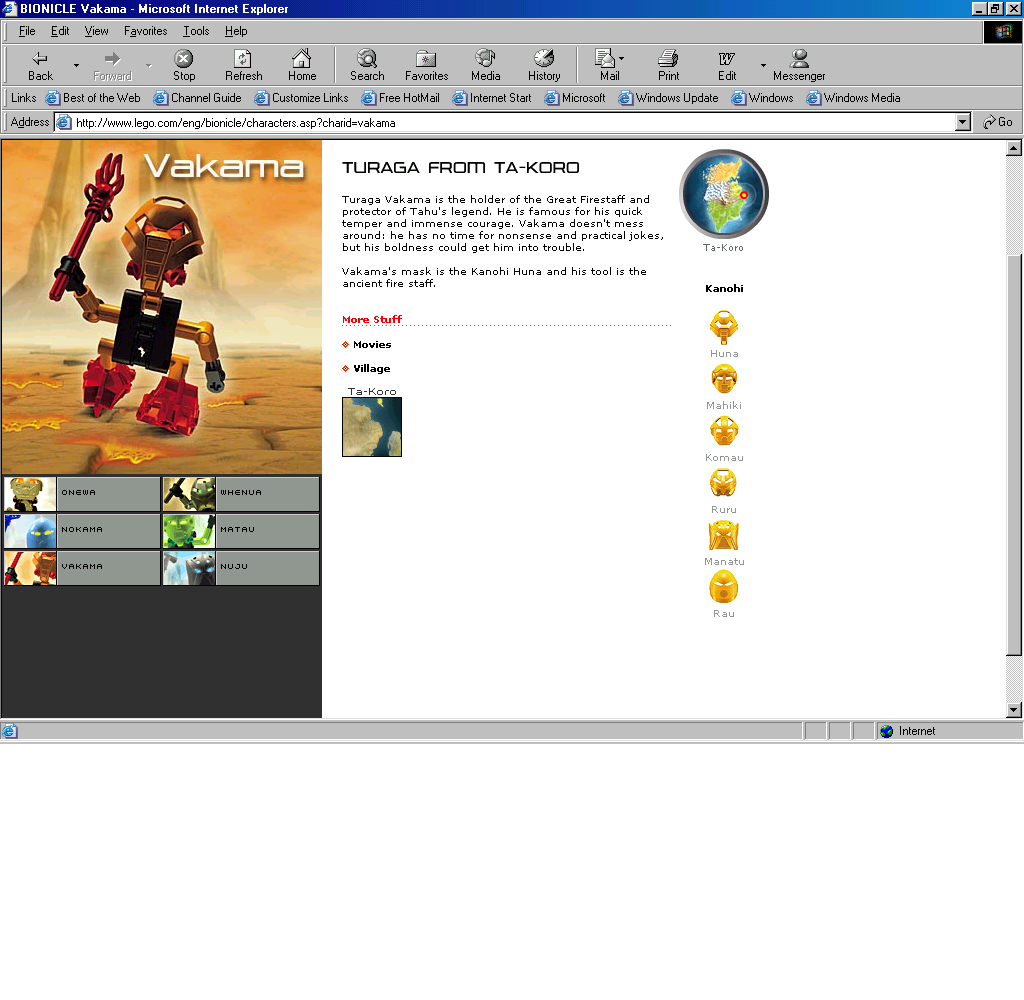Screen dimensions: 1024x1000
Task: Expand the Forward history dropdown arrow
Action: pyautogui.click(x=149, y=66)
